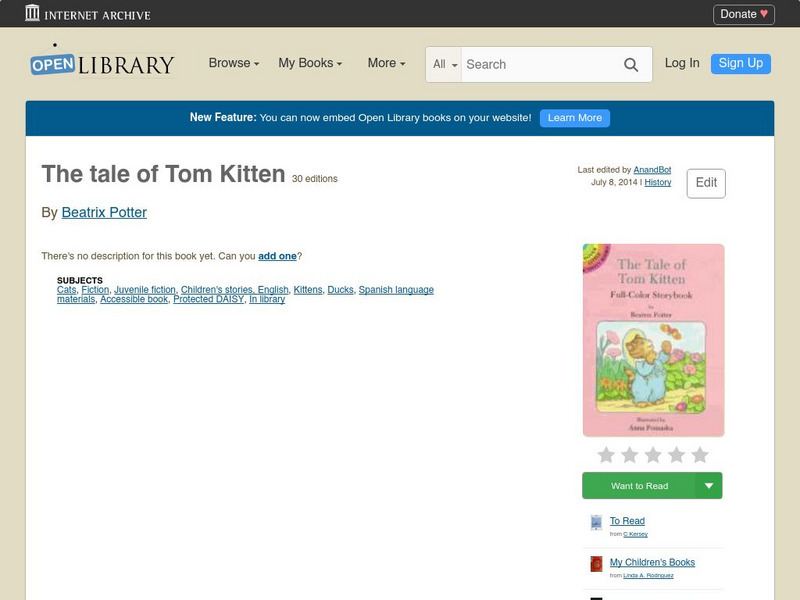
Task: Click the Sign Up button
Action: (x=740, y=63)
